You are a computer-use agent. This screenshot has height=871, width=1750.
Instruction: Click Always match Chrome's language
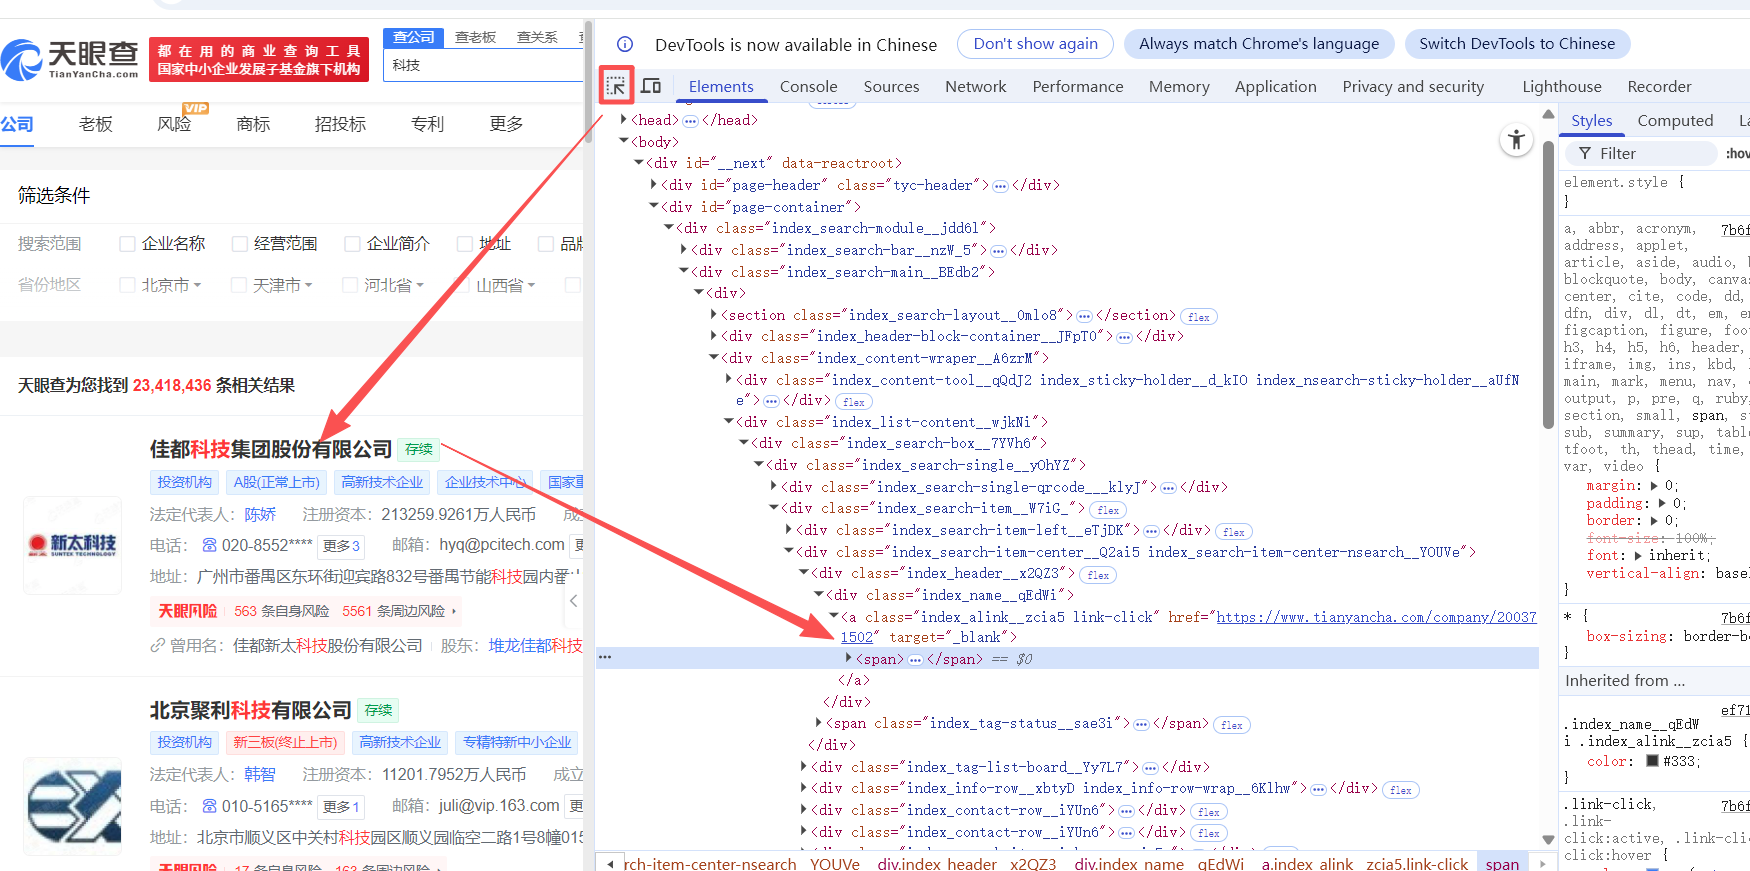coord(1259,44)
